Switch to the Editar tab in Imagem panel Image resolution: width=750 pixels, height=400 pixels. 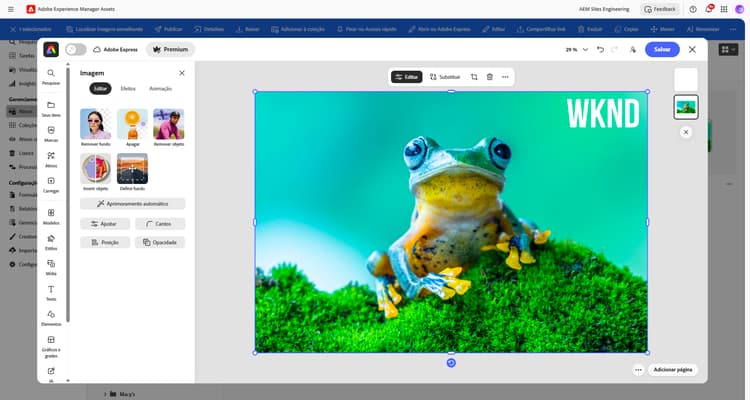100,89
